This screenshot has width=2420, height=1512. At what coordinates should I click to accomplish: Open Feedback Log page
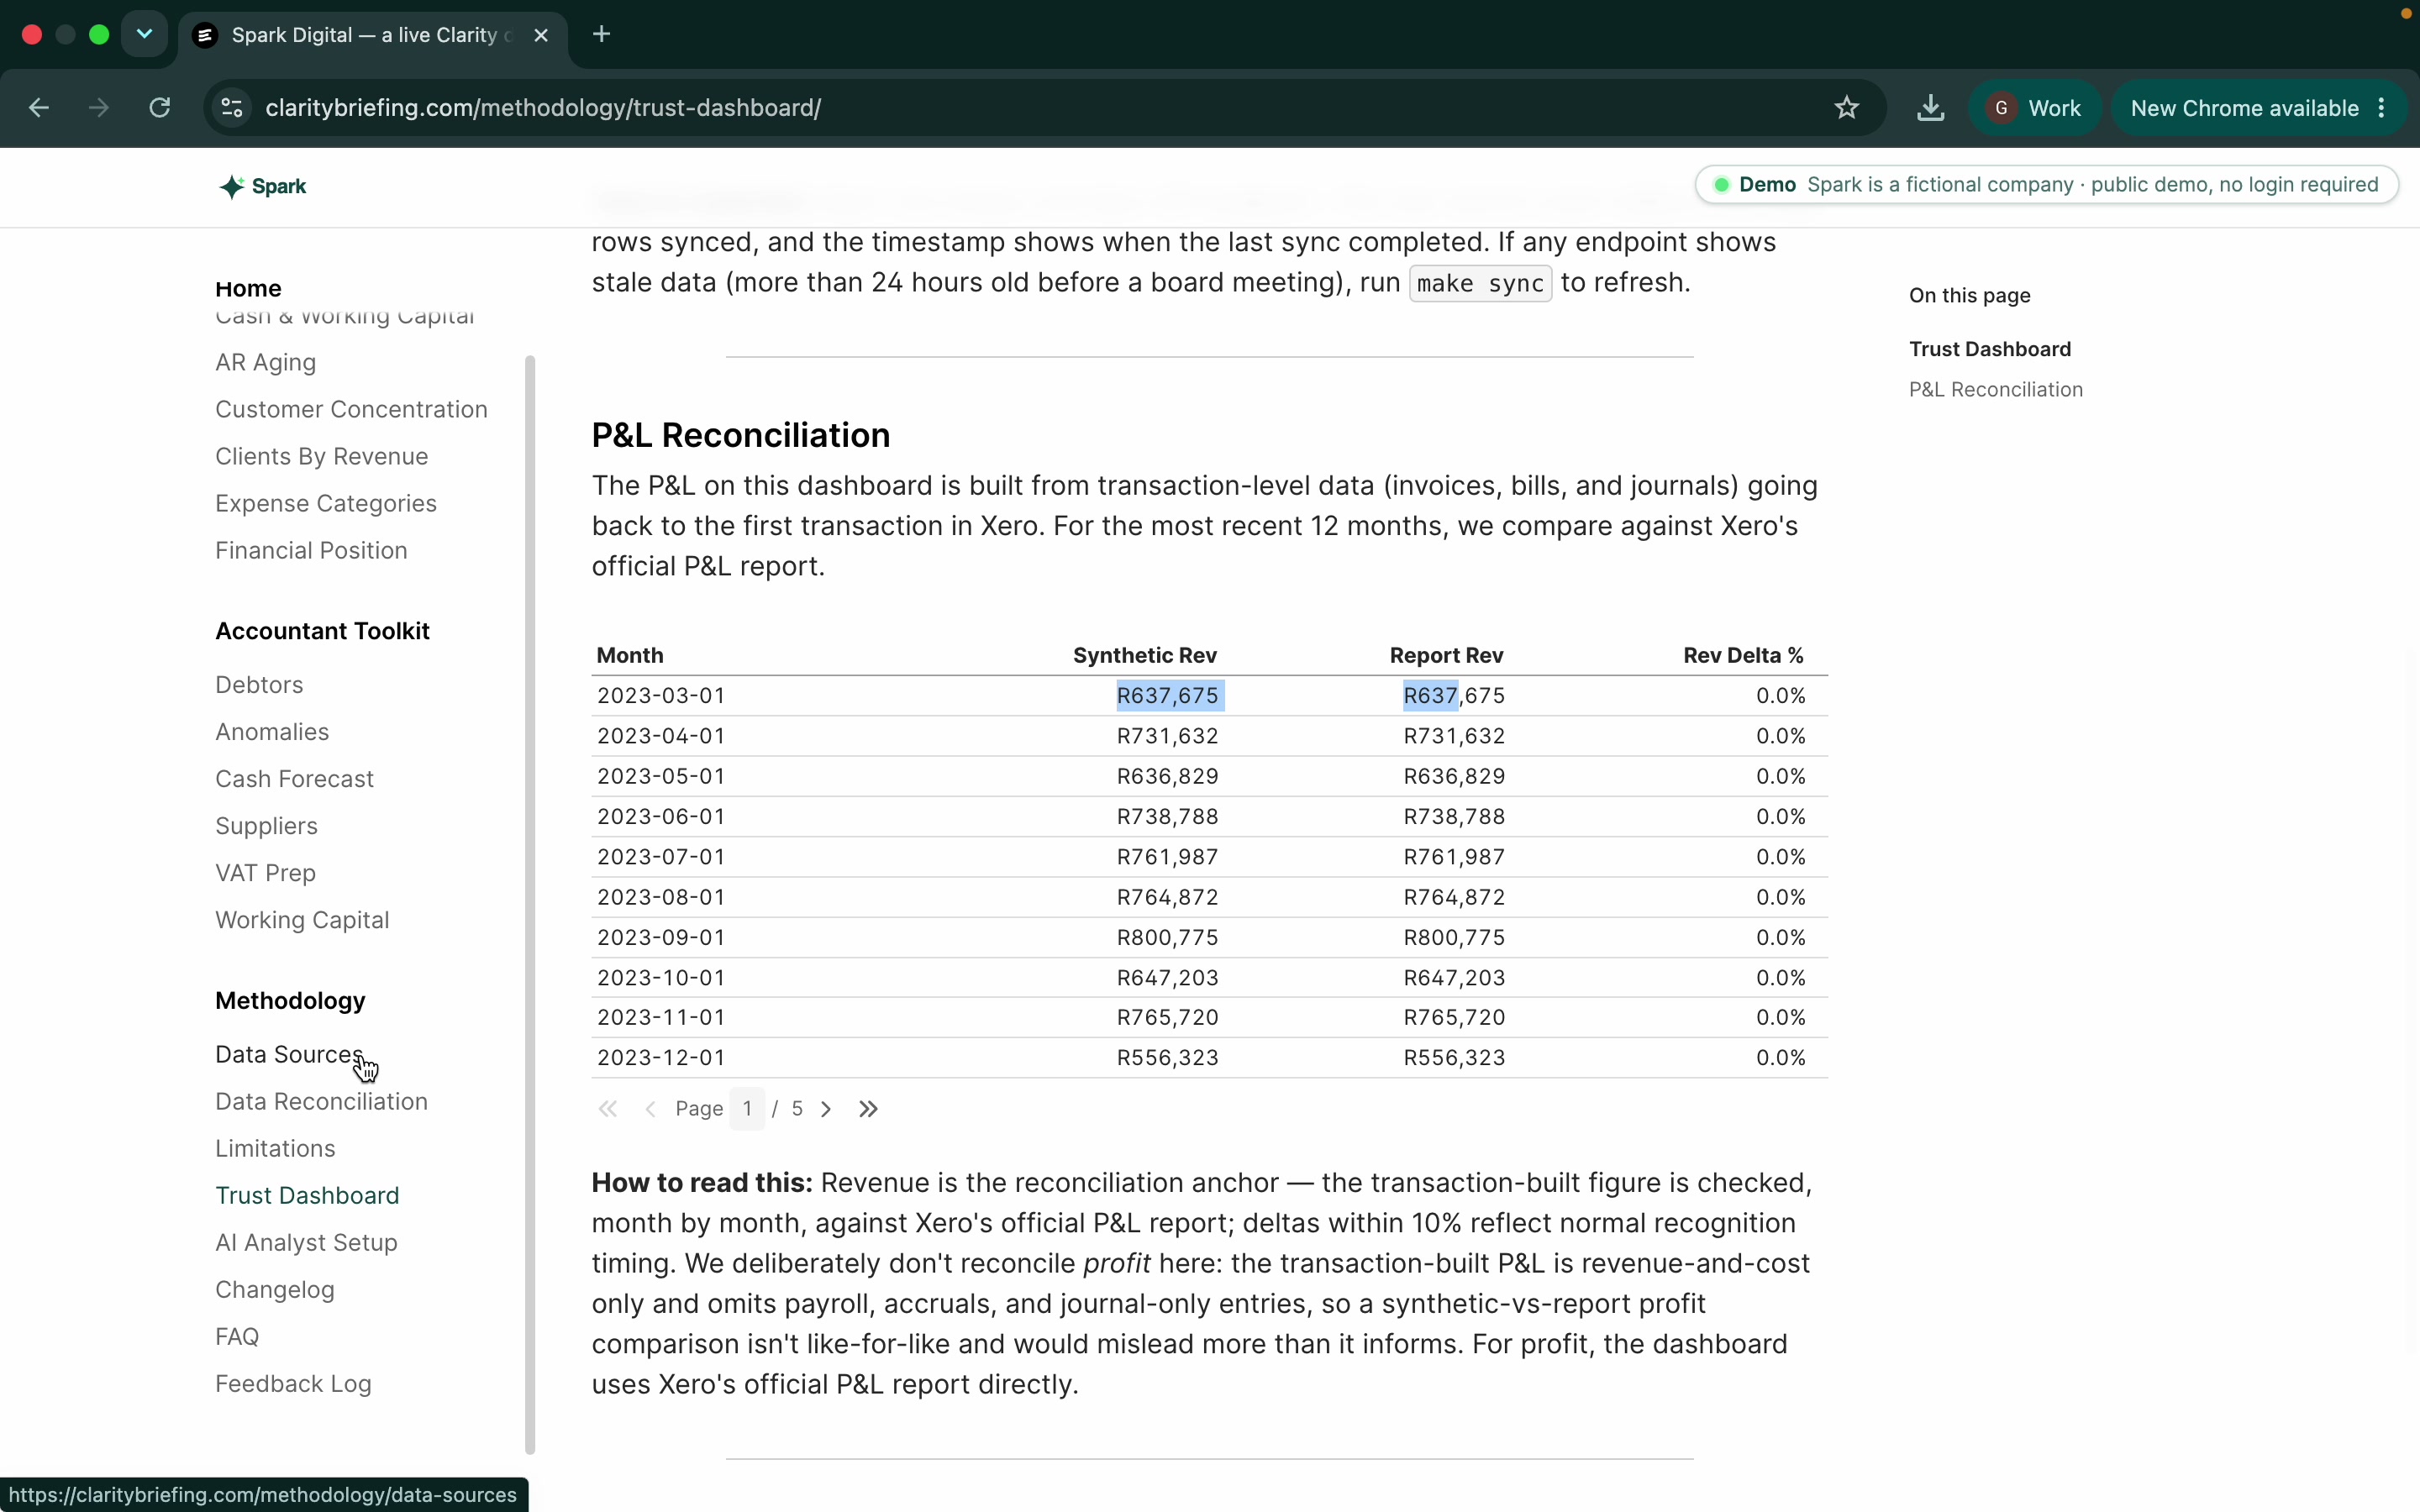pyautogui.click(x=293, y=1384)
